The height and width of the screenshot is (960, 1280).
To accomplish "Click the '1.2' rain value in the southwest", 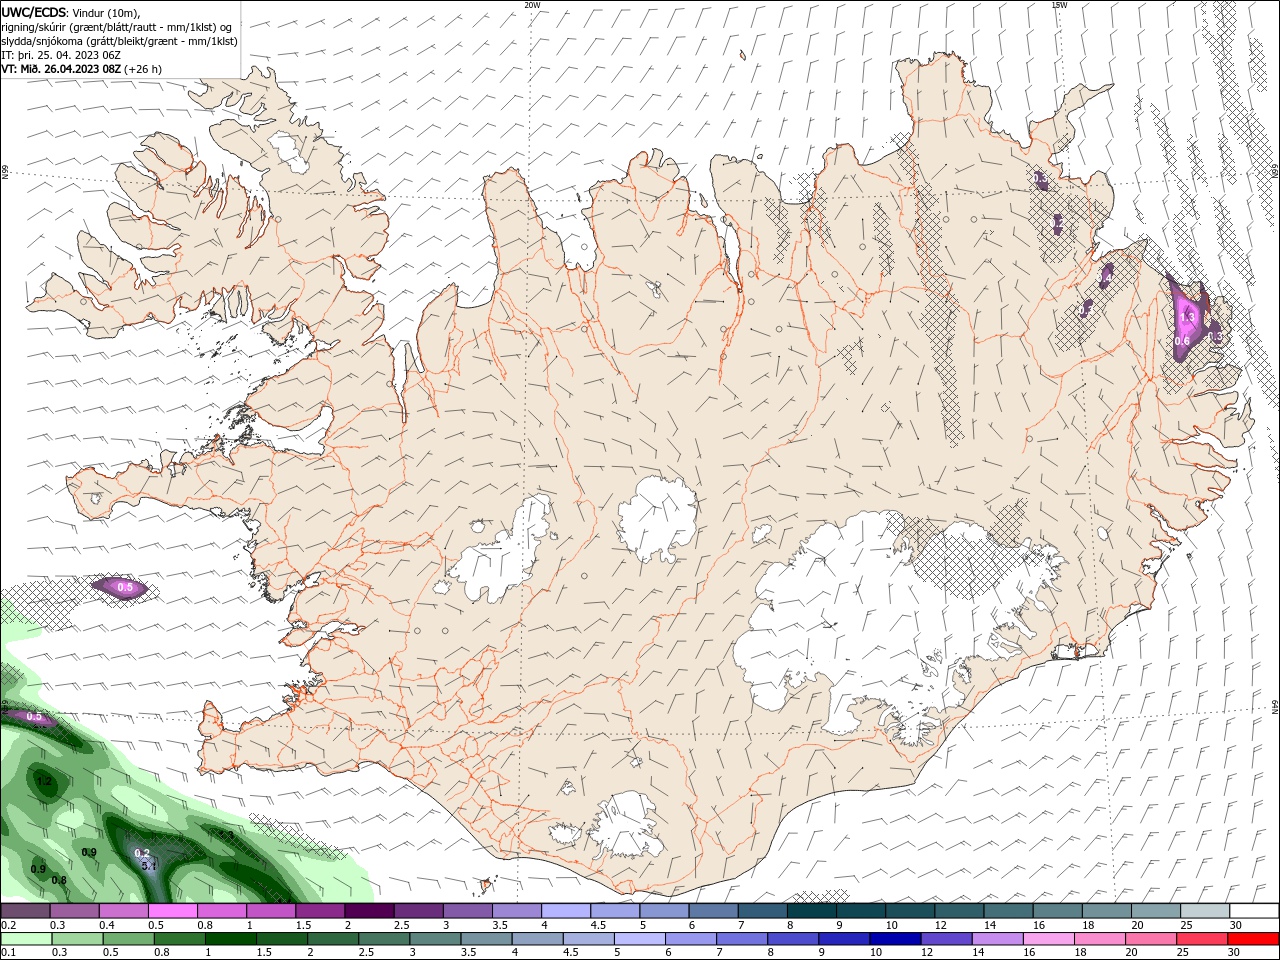I will click(44, 781).
